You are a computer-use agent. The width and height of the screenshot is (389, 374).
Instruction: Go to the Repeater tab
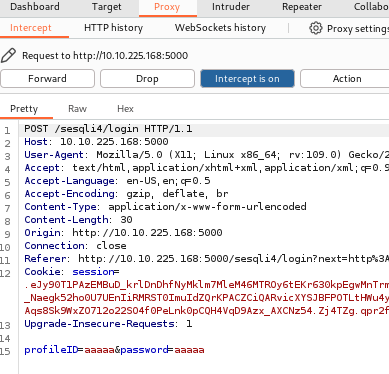click(x=302, y=7)
